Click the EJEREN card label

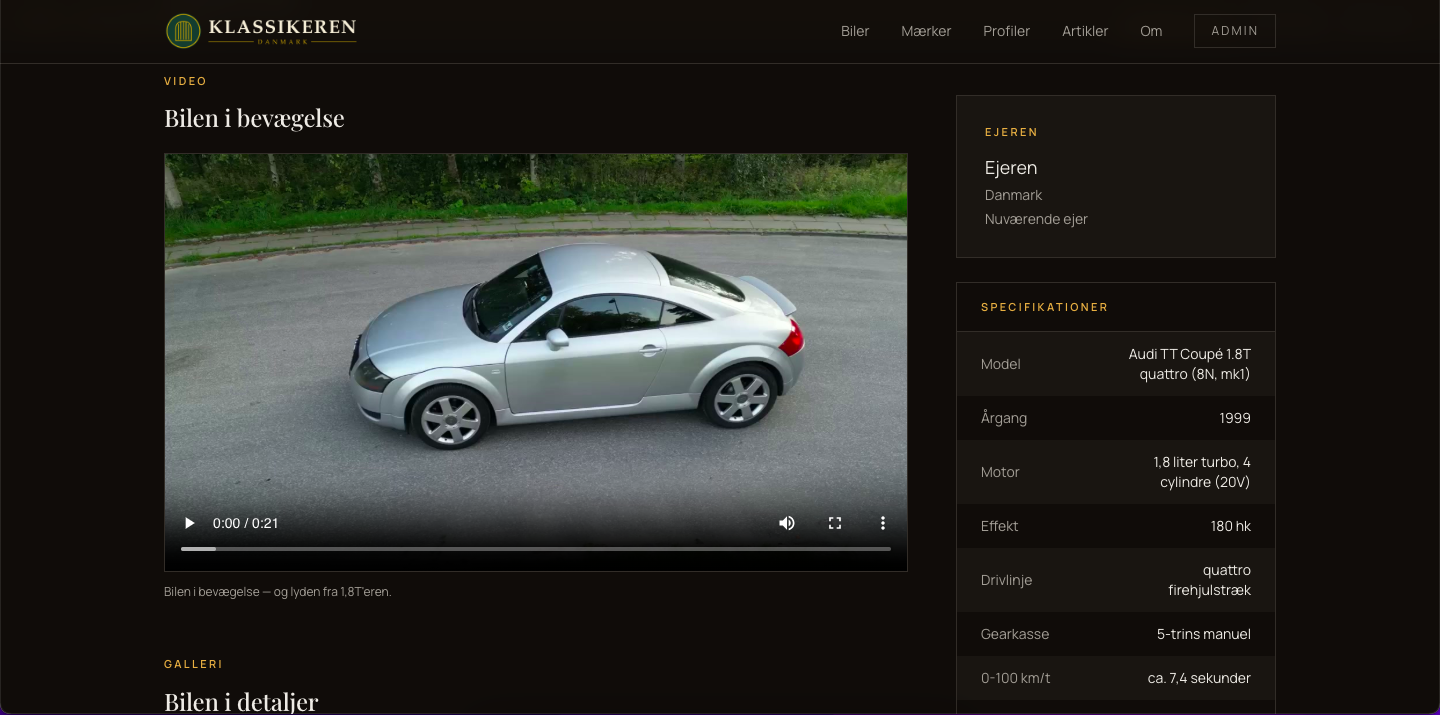1012,132
